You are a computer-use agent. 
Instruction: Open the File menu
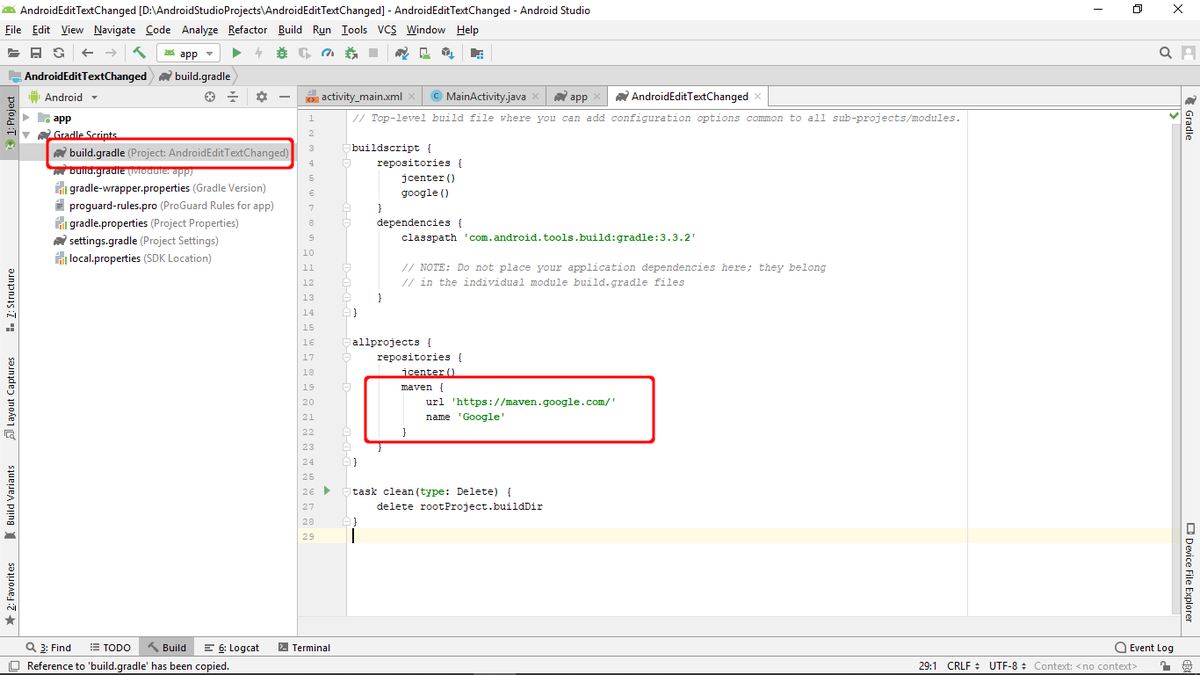13,30
